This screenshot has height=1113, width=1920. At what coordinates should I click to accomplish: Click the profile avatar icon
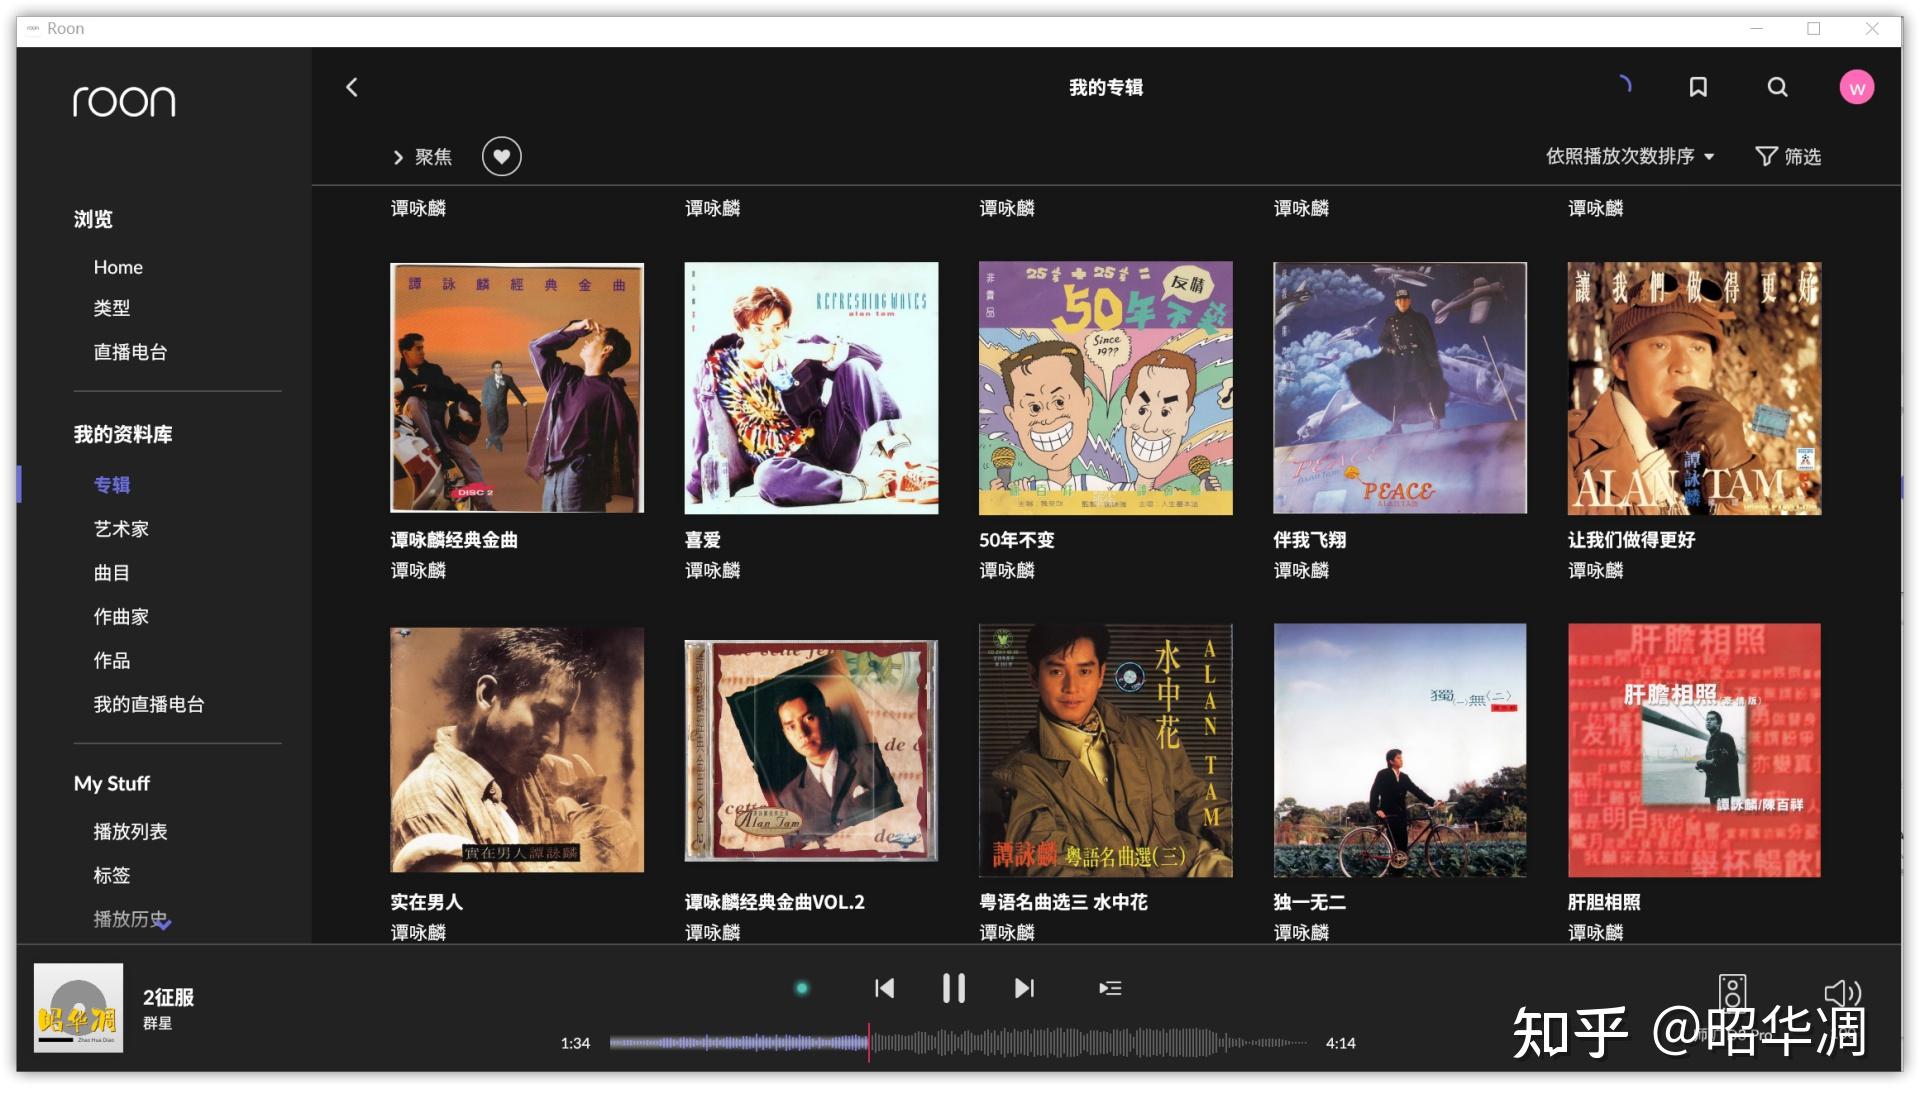coord(1857,87)
